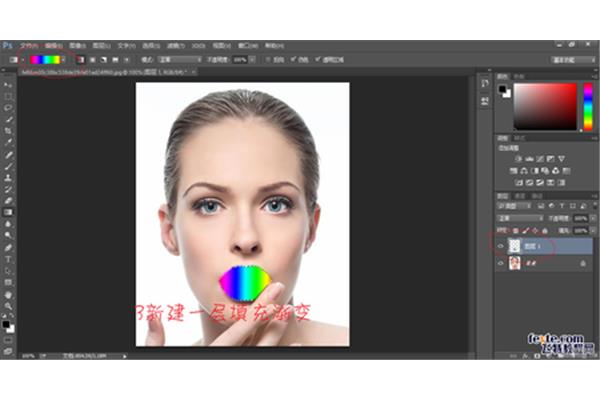Select the top layer thumbnail
The image size is (600, 400).
click(514, 246)
